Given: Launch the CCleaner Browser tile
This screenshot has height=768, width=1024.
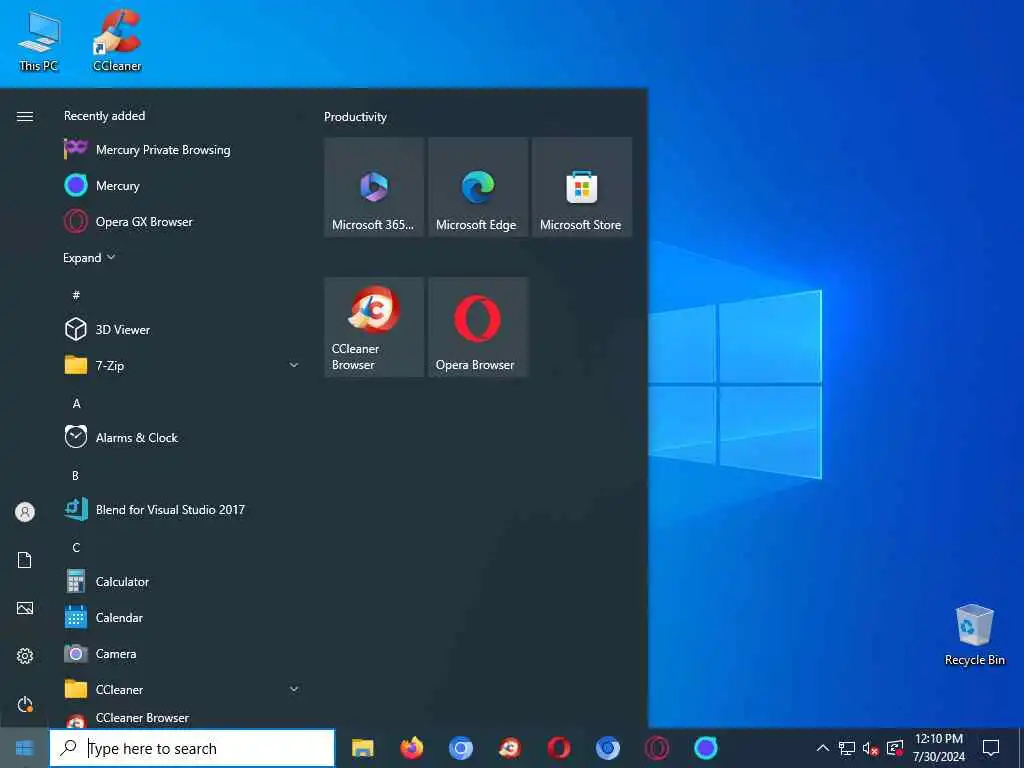Looking at the screenshot, I should click(374, 327).
